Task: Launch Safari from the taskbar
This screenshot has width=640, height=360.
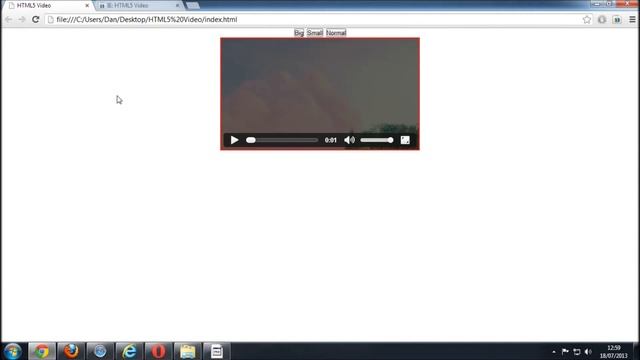Action: (x=100, y=351)
